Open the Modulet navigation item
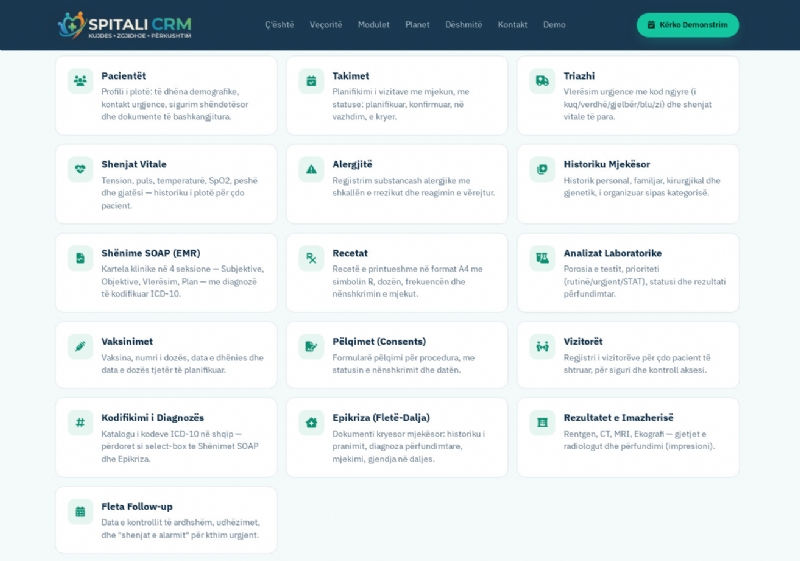The image size is (800, 561). (373, 24)
